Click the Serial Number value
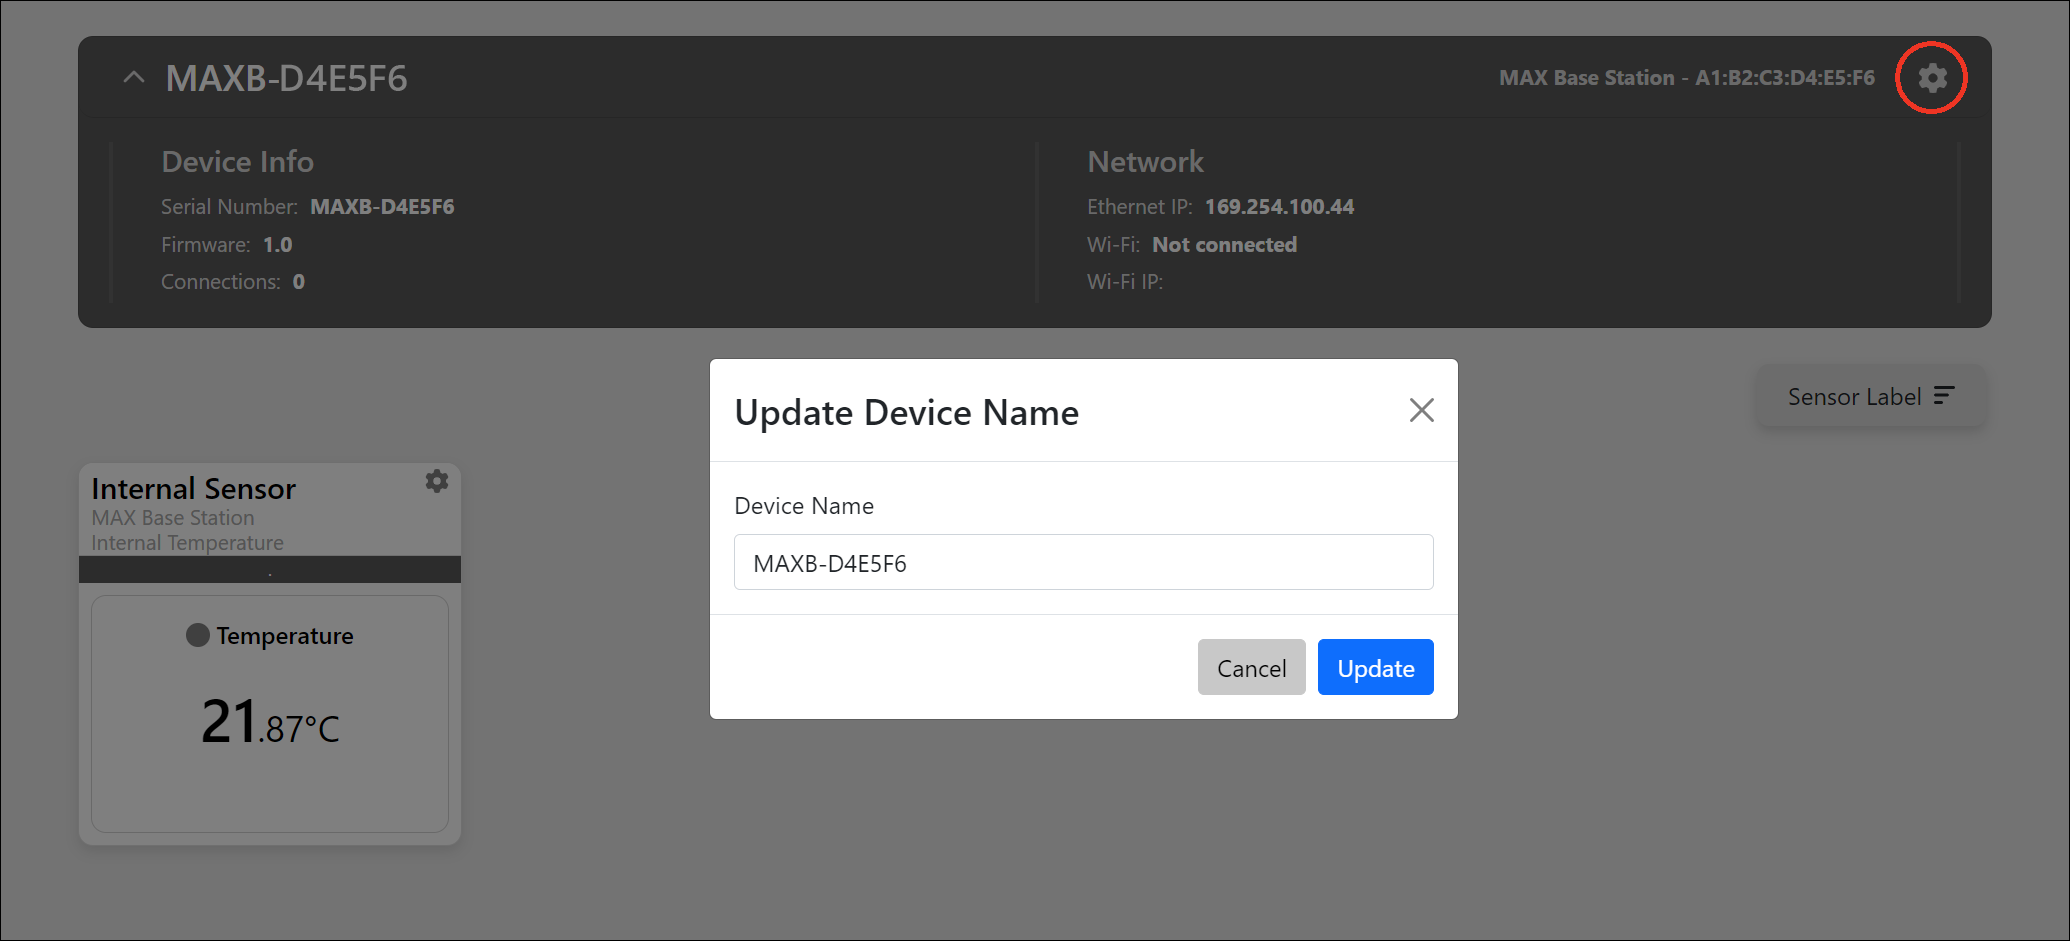Image resolution: width=2070 pixels, height=941 pixels. coord(382,207)
